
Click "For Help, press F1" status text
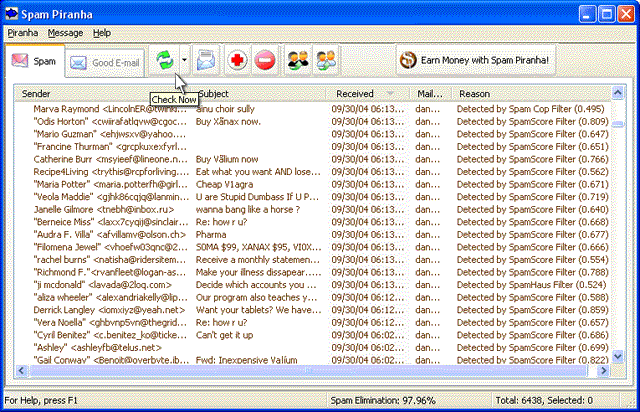click(41, 401)
